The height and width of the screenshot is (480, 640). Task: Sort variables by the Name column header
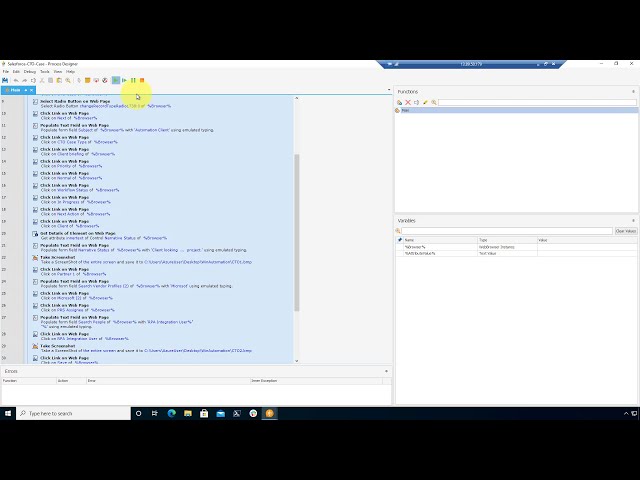440,240
